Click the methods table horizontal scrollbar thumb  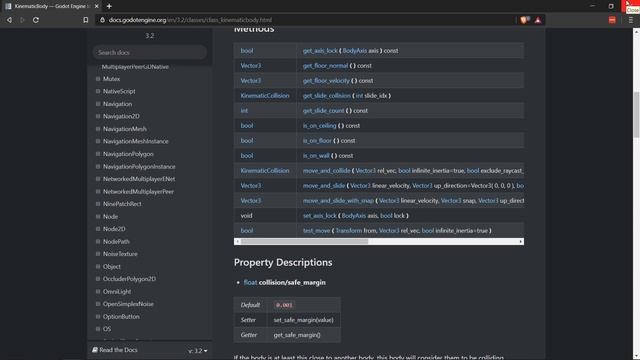pyautogui.click(x=304, y=242)
